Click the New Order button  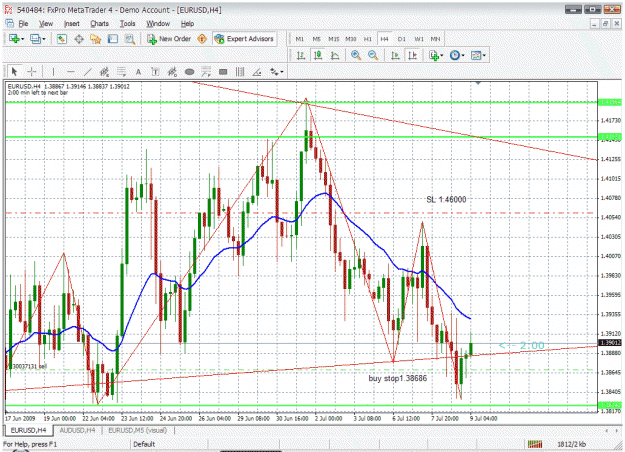[169, 39]
